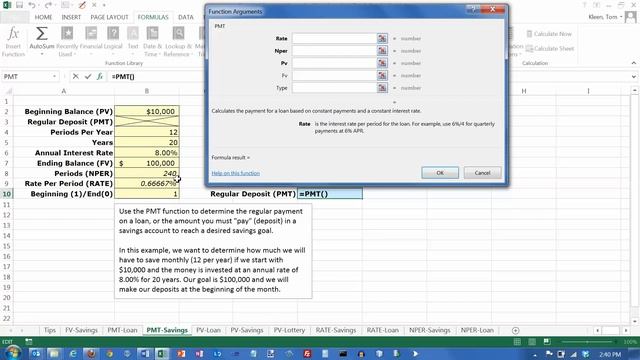Open the Financial functions icon

pos(91,33)
